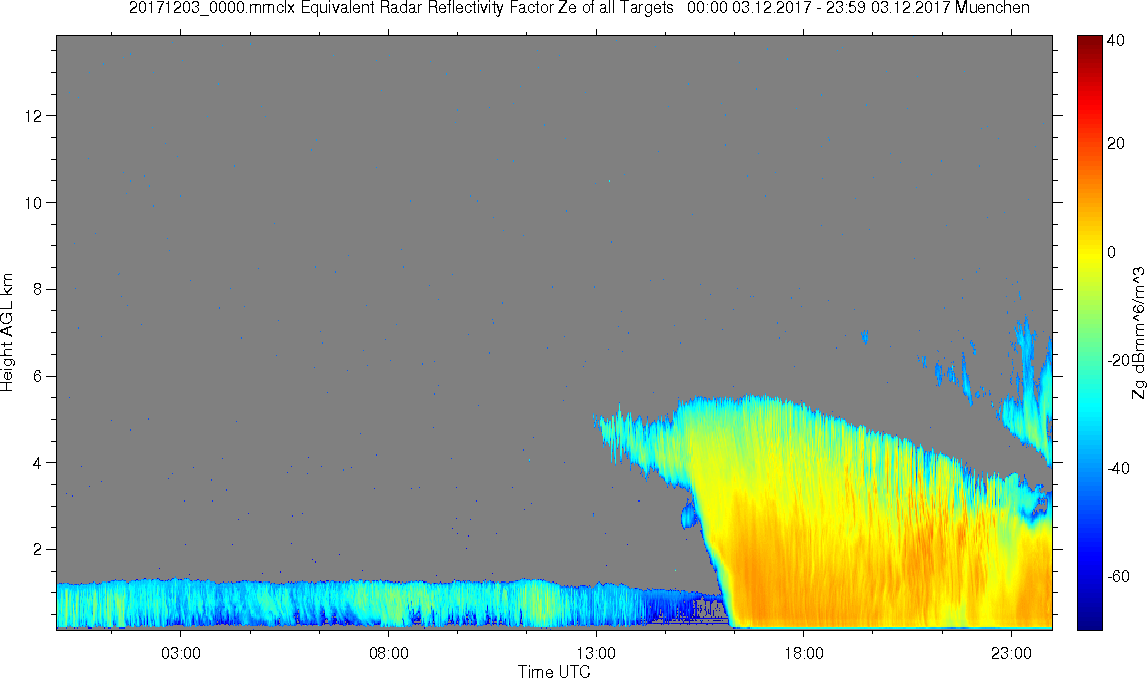Click the Muenchen station name in title
The height and width of the screenshot is (678, 1147).
(992, 8)
